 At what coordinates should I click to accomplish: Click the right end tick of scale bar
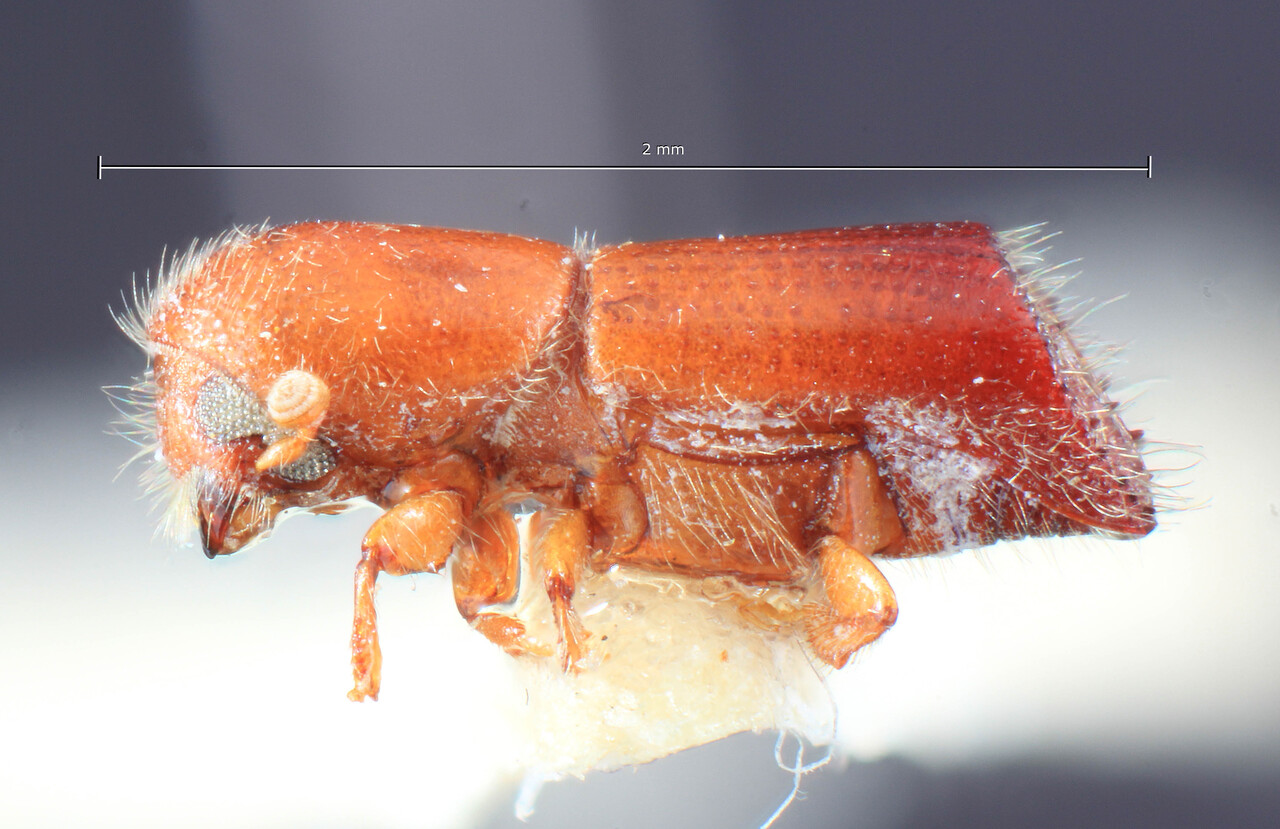[x=1149, y=167]
